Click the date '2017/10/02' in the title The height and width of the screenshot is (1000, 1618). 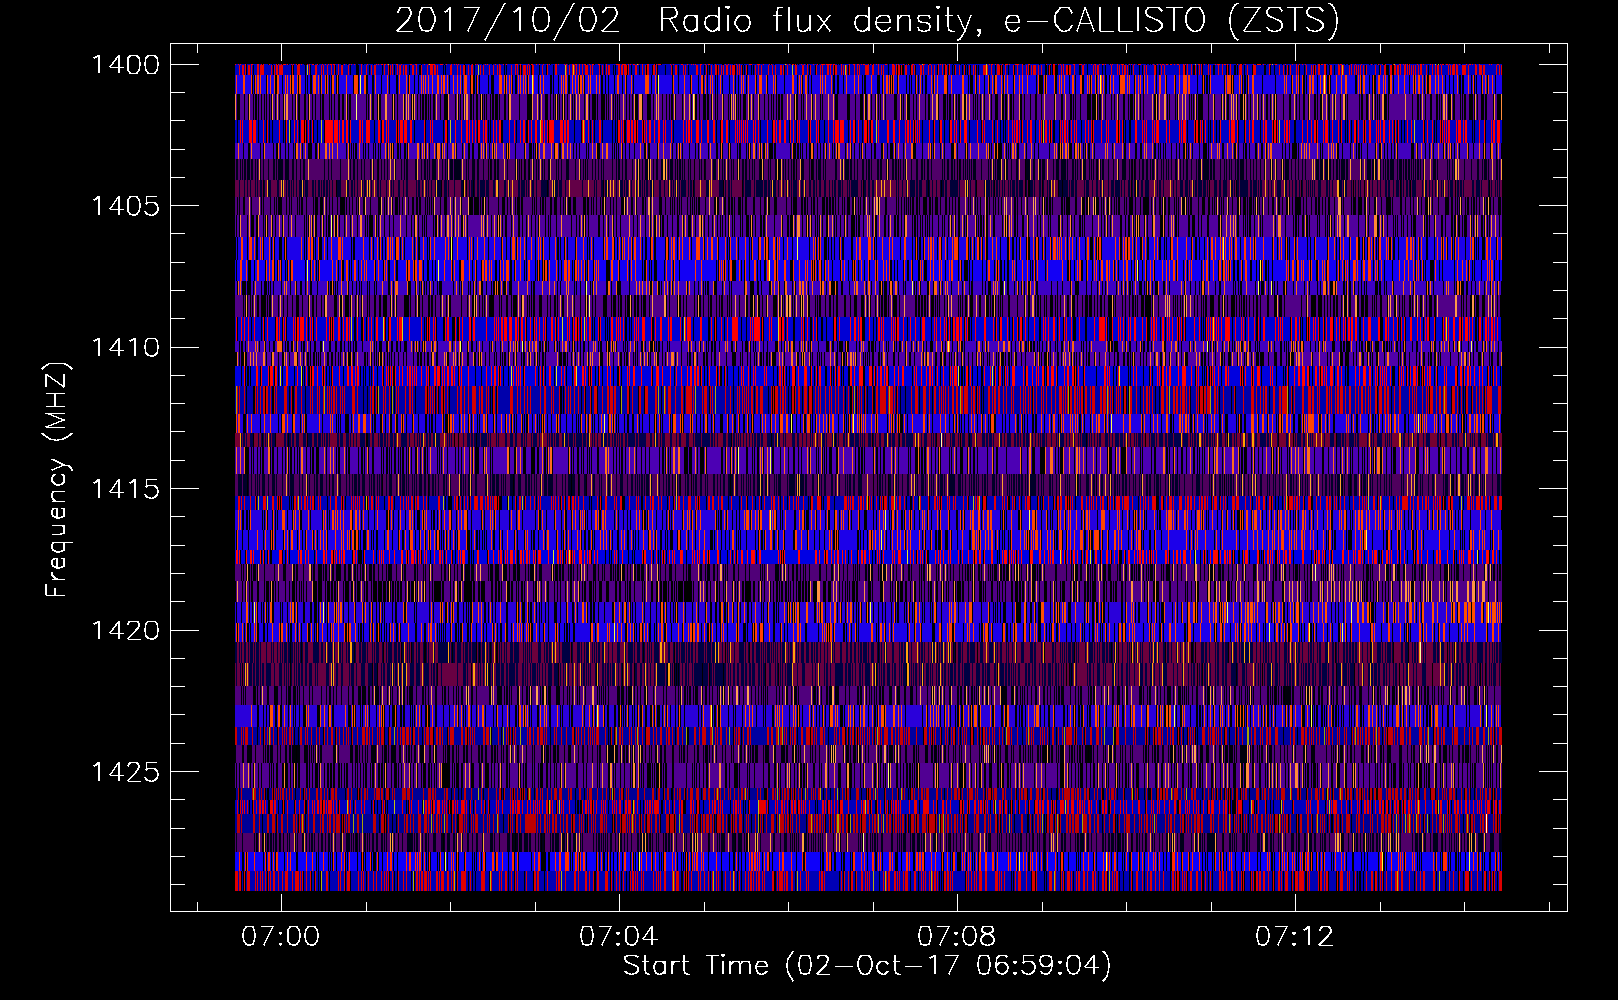coord(507,20)
